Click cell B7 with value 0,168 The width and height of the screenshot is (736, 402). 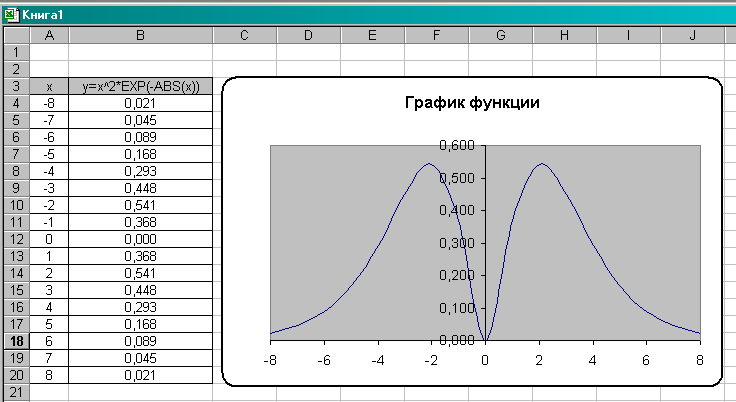coord(140,154)
